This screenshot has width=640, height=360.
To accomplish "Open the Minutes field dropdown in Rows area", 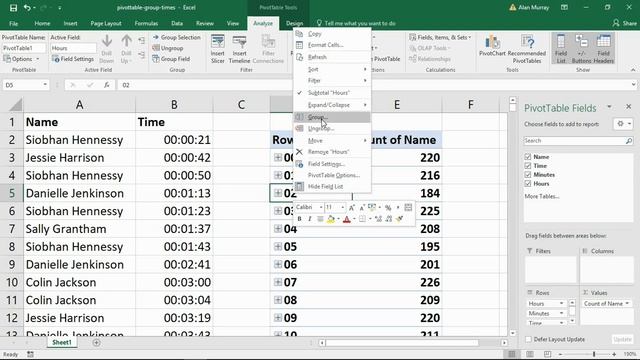I will (x=561, y=313).
